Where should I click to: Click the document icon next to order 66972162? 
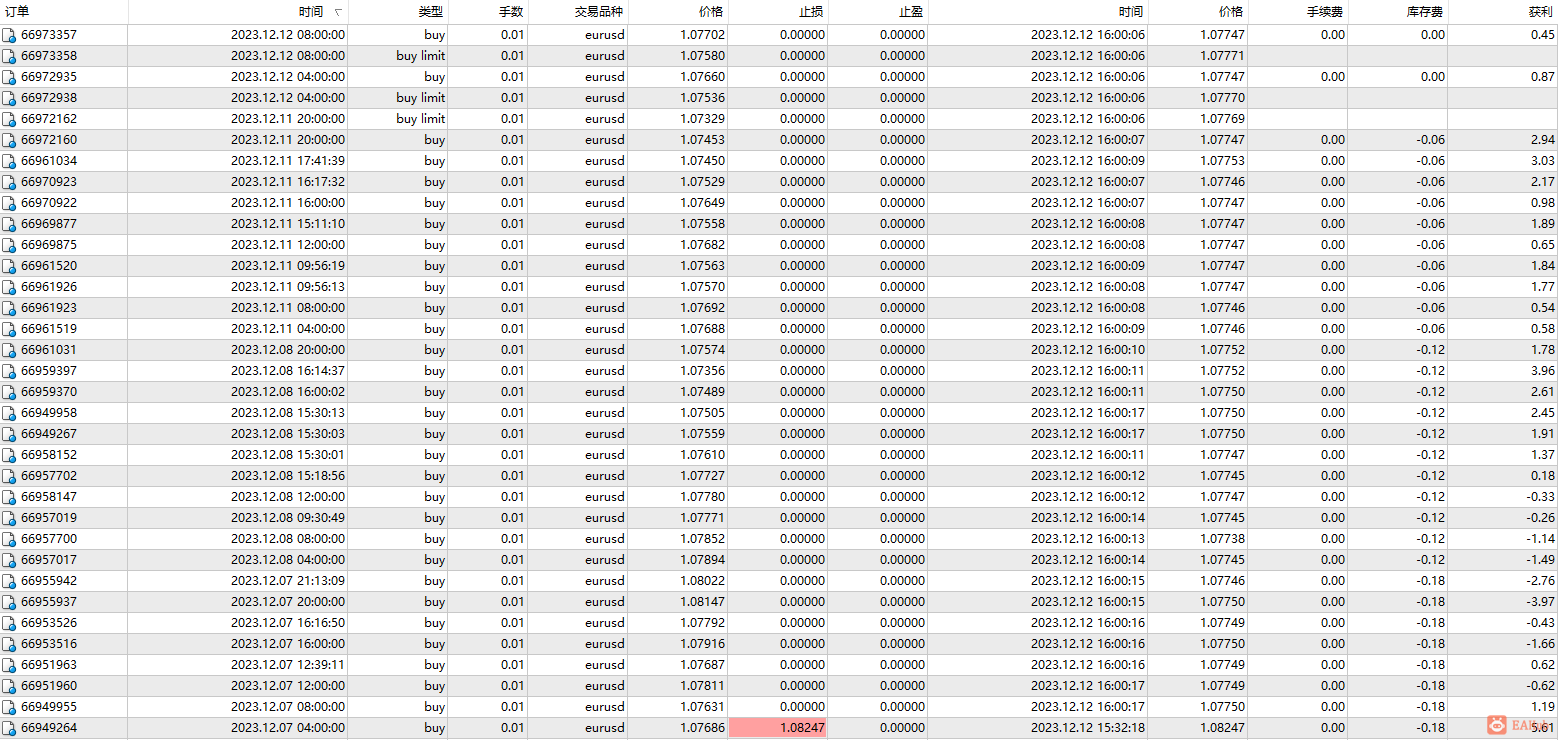tap(10, 119)
